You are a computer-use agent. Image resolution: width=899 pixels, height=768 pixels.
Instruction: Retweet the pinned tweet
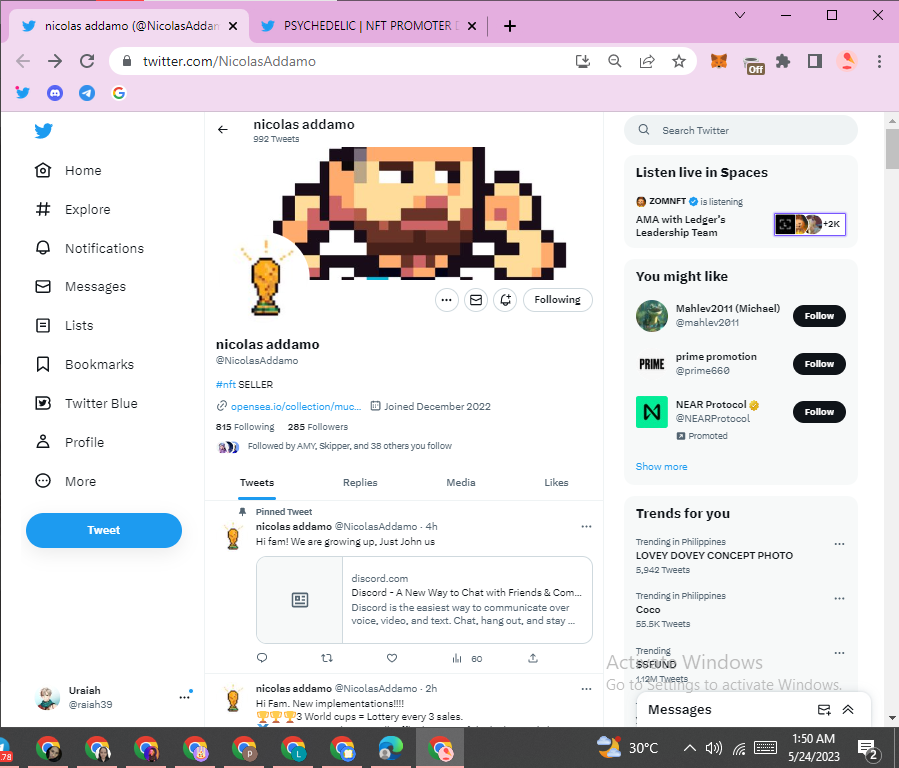coord(327,658)
